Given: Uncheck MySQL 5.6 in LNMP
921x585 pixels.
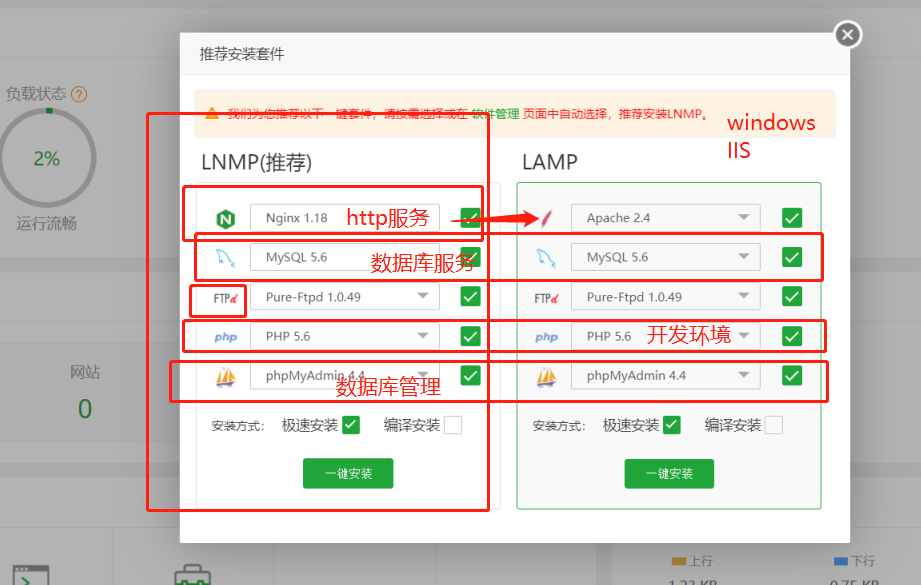Looking at the screenshot, I should point(470,257).
